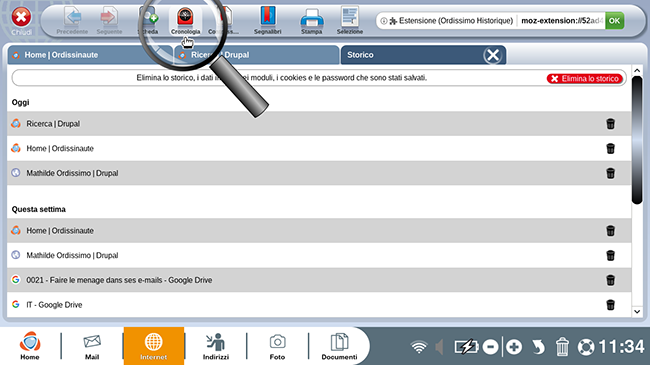The height and width of the screenshot is (365, 650).
Task: Click the speaker volume icon
Action: pos(439,347)
